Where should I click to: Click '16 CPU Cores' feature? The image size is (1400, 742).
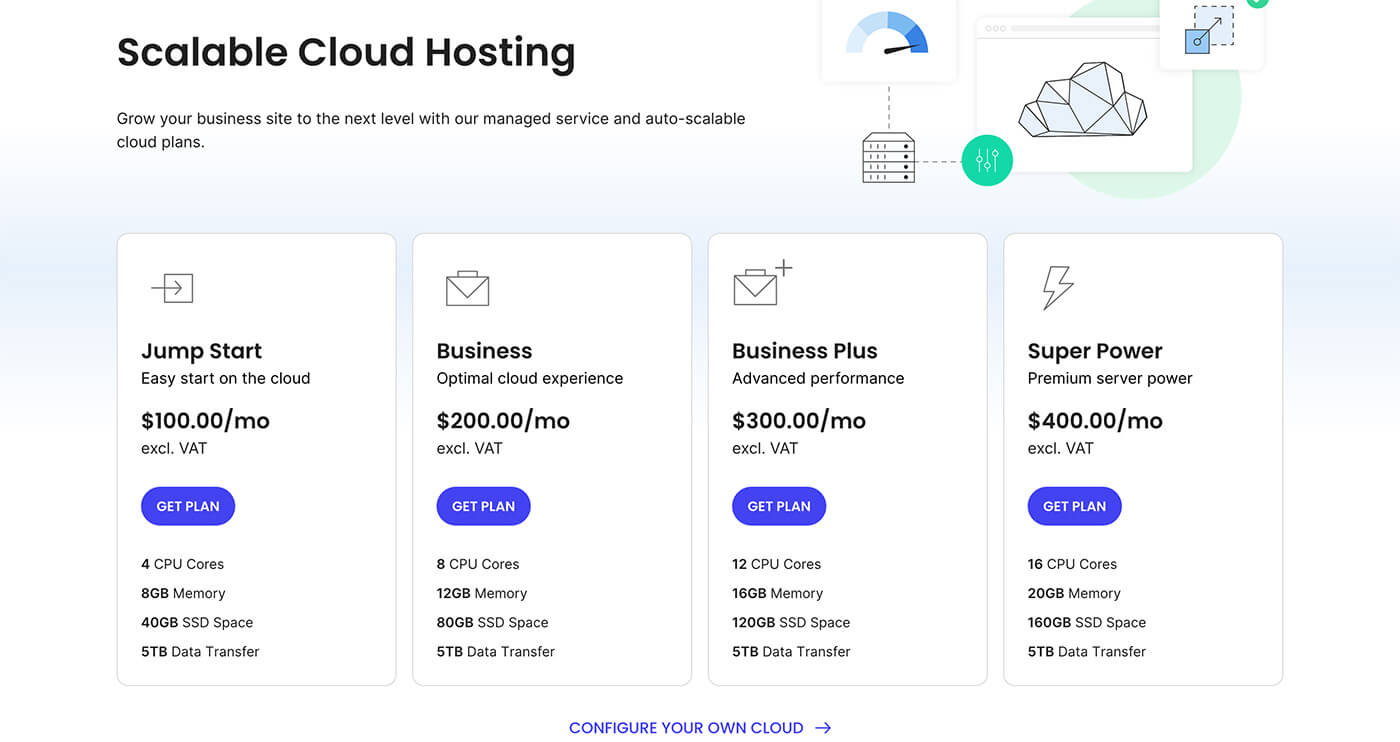pyautogui.click(x=1072, y=564)
